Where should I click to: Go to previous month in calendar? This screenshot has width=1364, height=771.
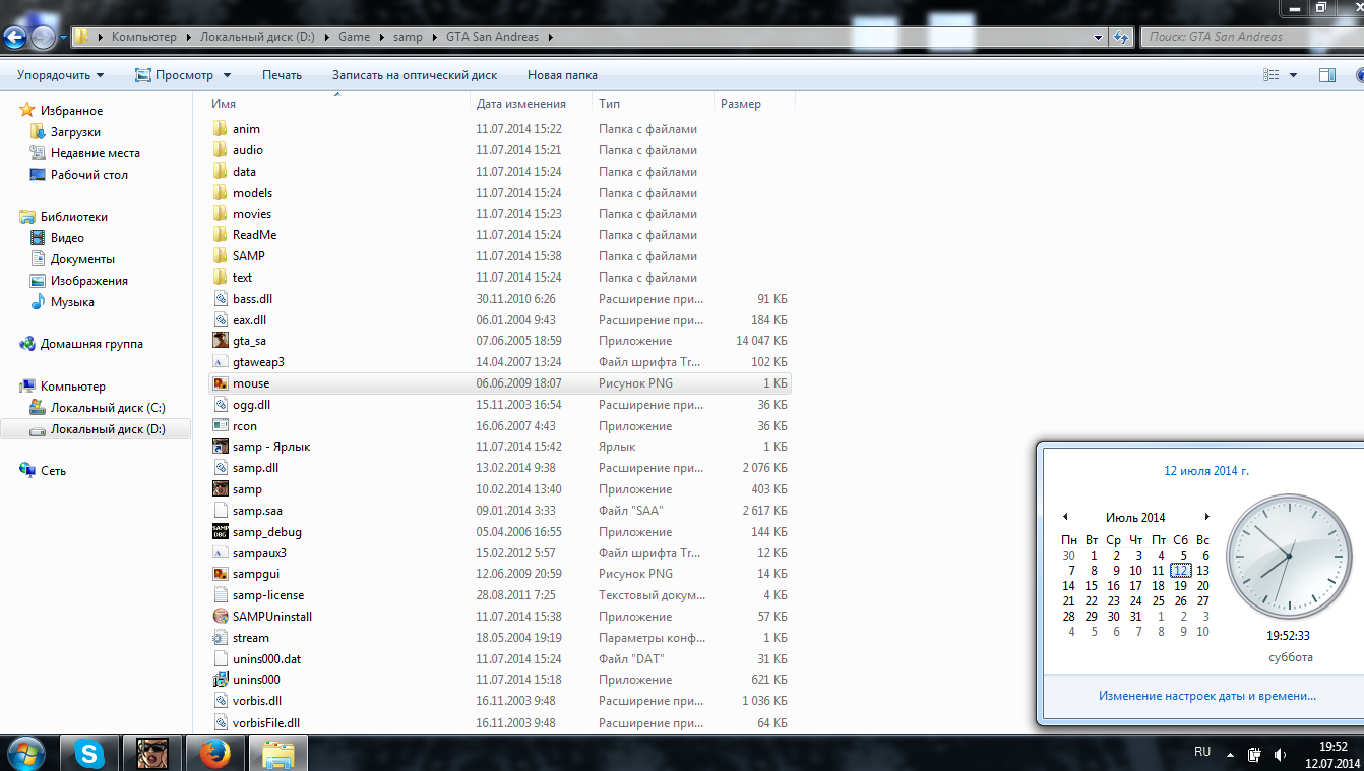(1065, 517)
